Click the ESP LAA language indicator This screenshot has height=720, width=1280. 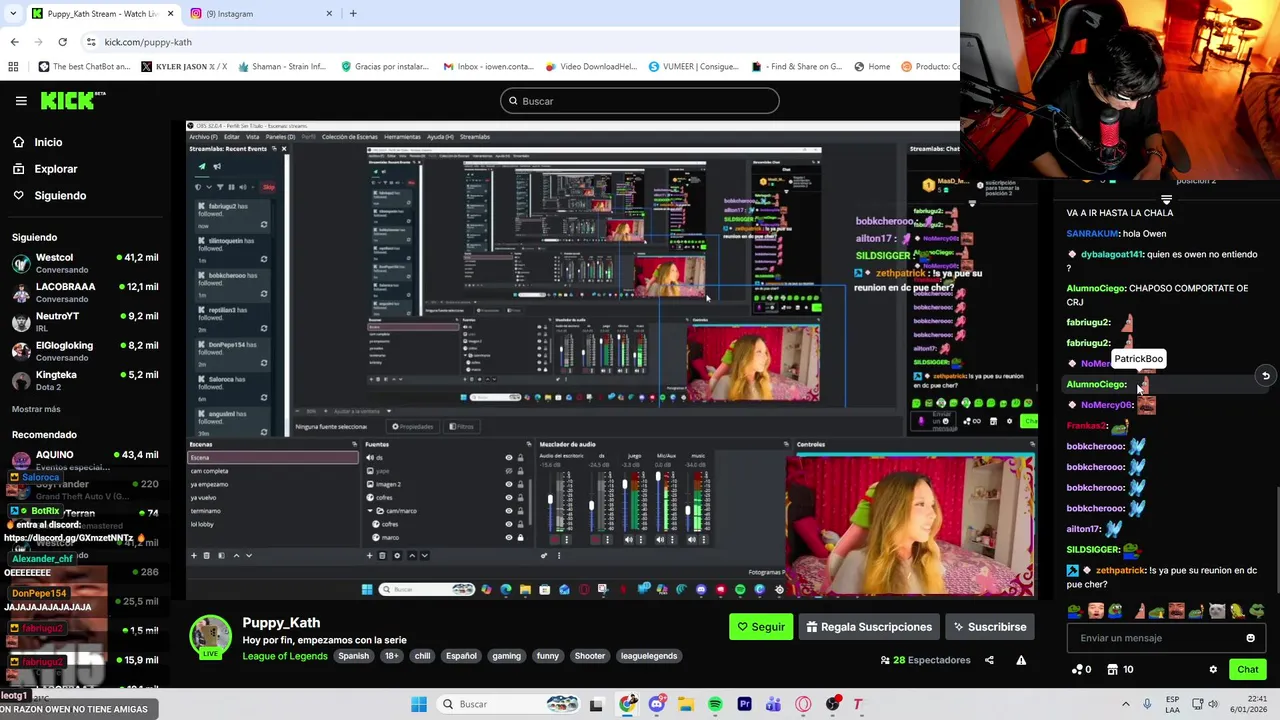[x=1172, y=704]
